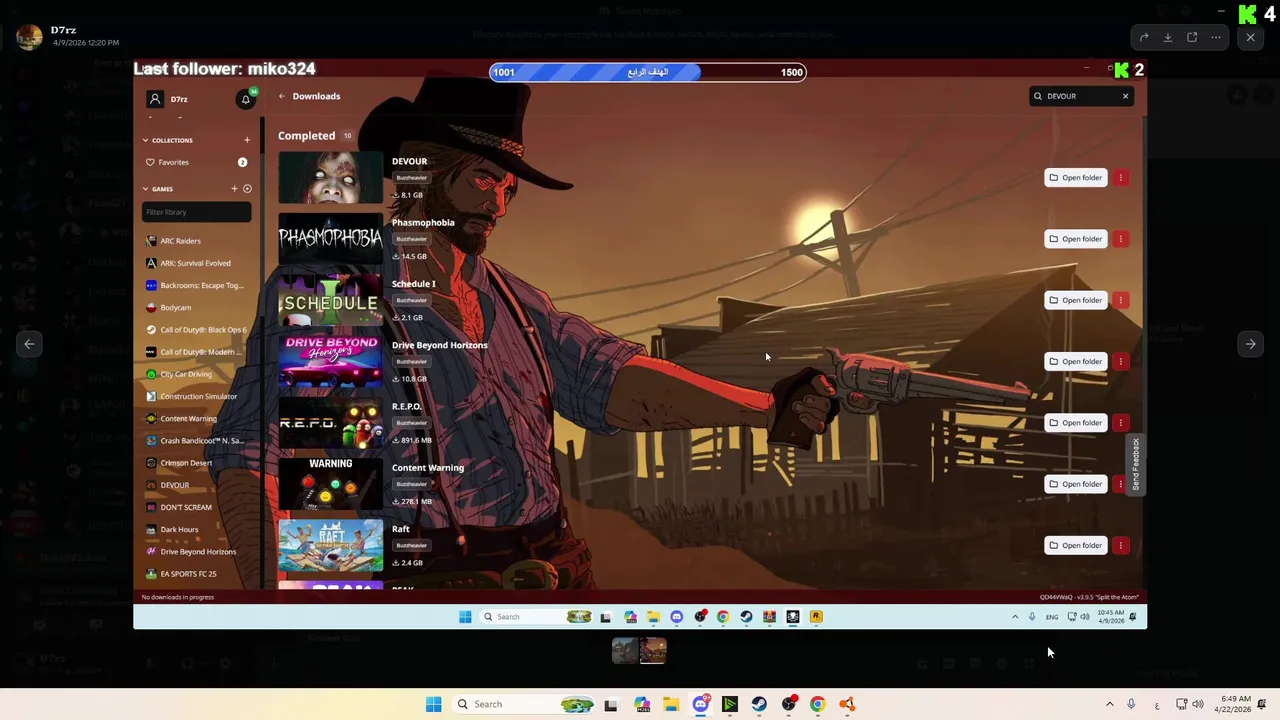This screenshot has height=720, width=1280.
Task: Click the Phasmophobia cover thumbnail
Action: pyautogui.click(x=330, y=239)
